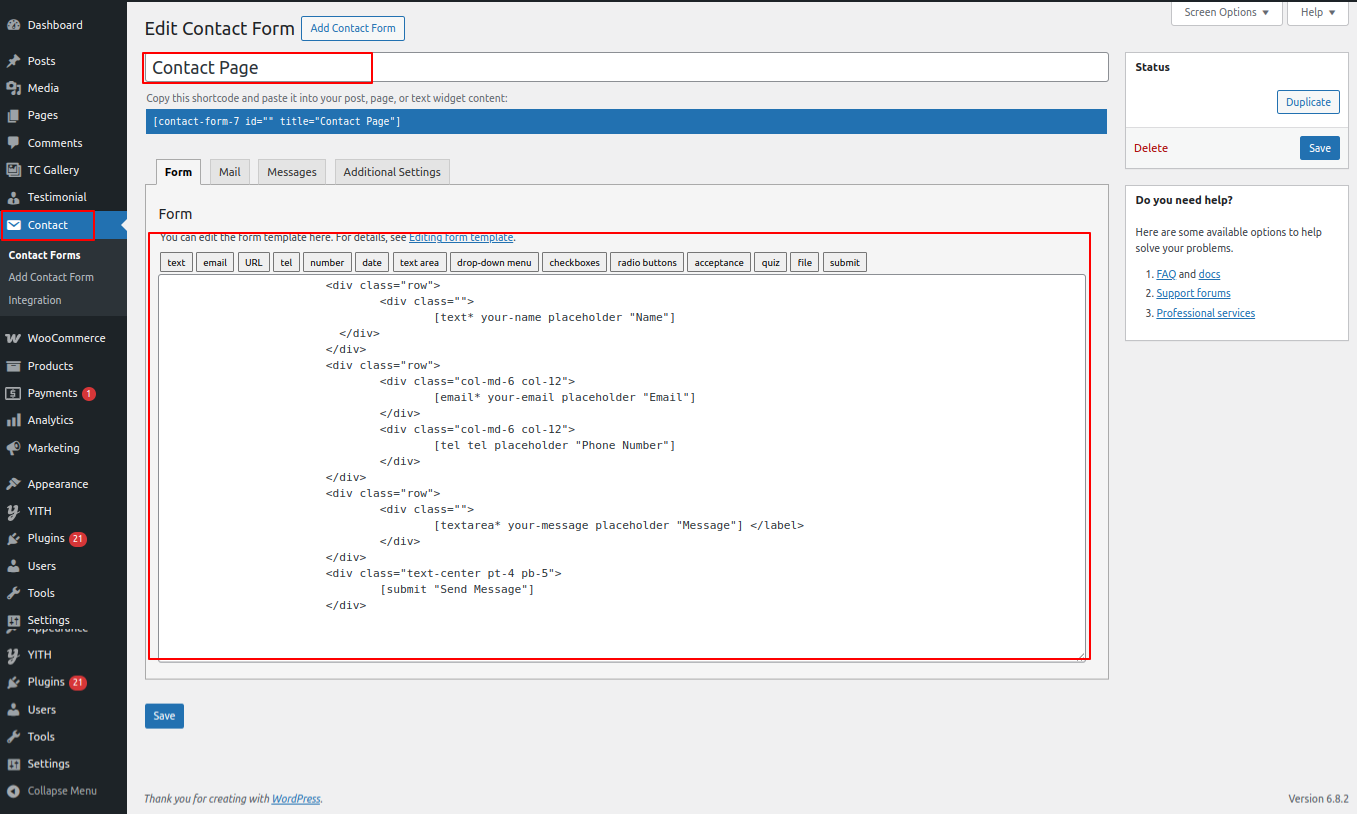The width and height of the screenshot is (1357, 815).
Task: Insert a drop-down menu form-tag
Action: pos(494,262)
